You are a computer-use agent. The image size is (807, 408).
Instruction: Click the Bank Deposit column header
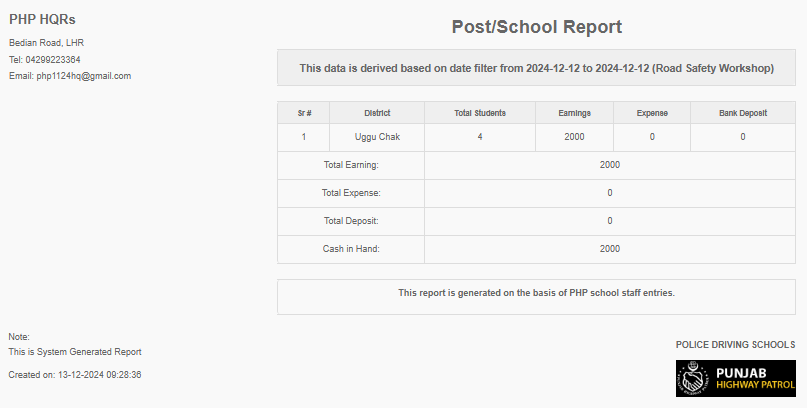click(743, 113)
